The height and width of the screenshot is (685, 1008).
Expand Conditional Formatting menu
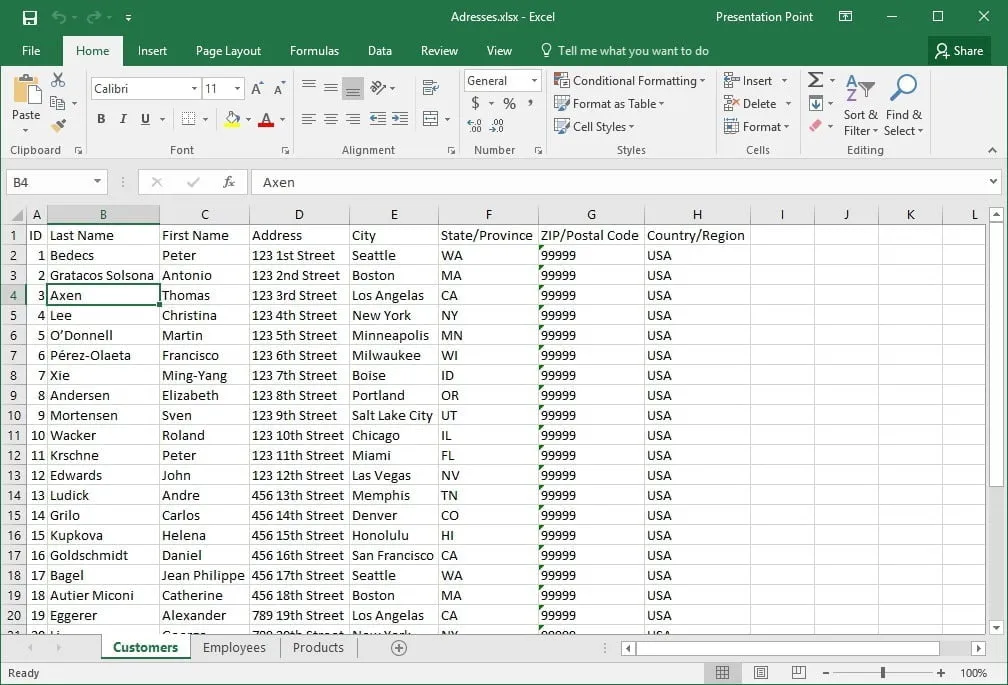tap(629, 80)
